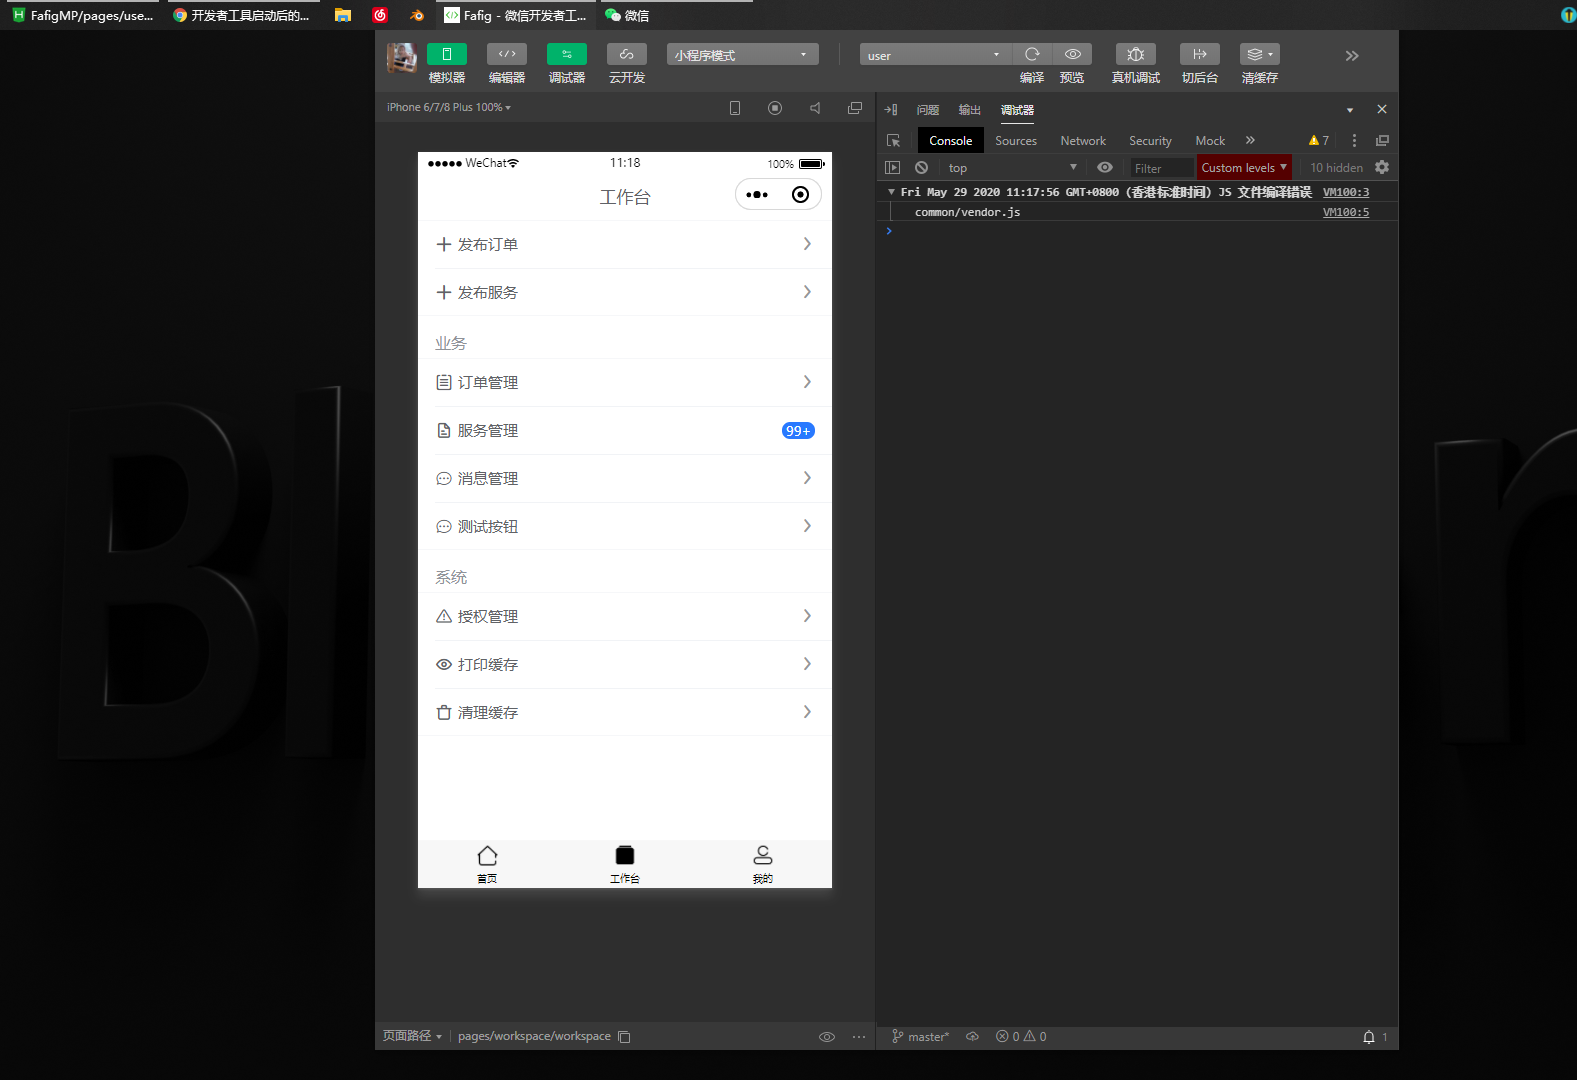Click the record/stop circle icon in simulator bar

coord(775,108)
